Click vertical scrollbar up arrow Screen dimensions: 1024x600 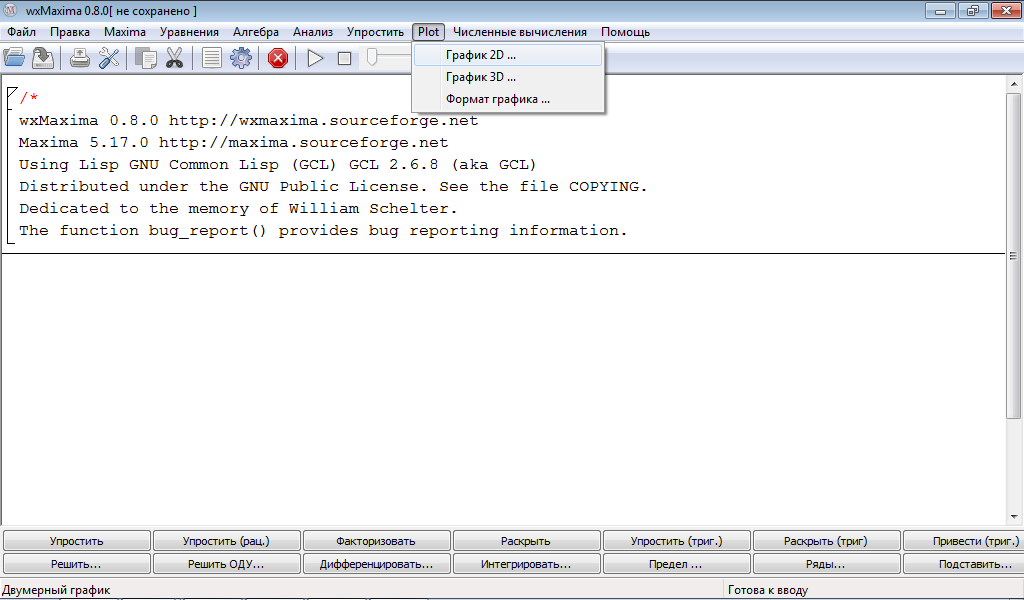tap(1014, 84)
